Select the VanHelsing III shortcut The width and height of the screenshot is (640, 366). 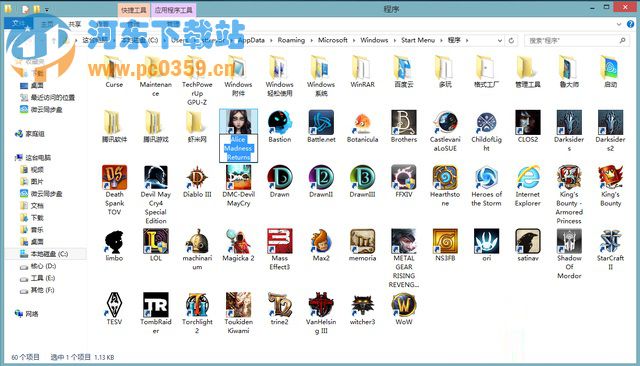tap(321, 304)
